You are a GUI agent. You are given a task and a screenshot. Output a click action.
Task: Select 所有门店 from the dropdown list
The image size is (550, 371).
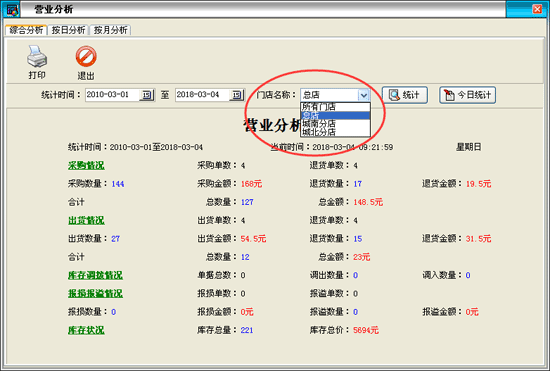[x=335, y=107]
